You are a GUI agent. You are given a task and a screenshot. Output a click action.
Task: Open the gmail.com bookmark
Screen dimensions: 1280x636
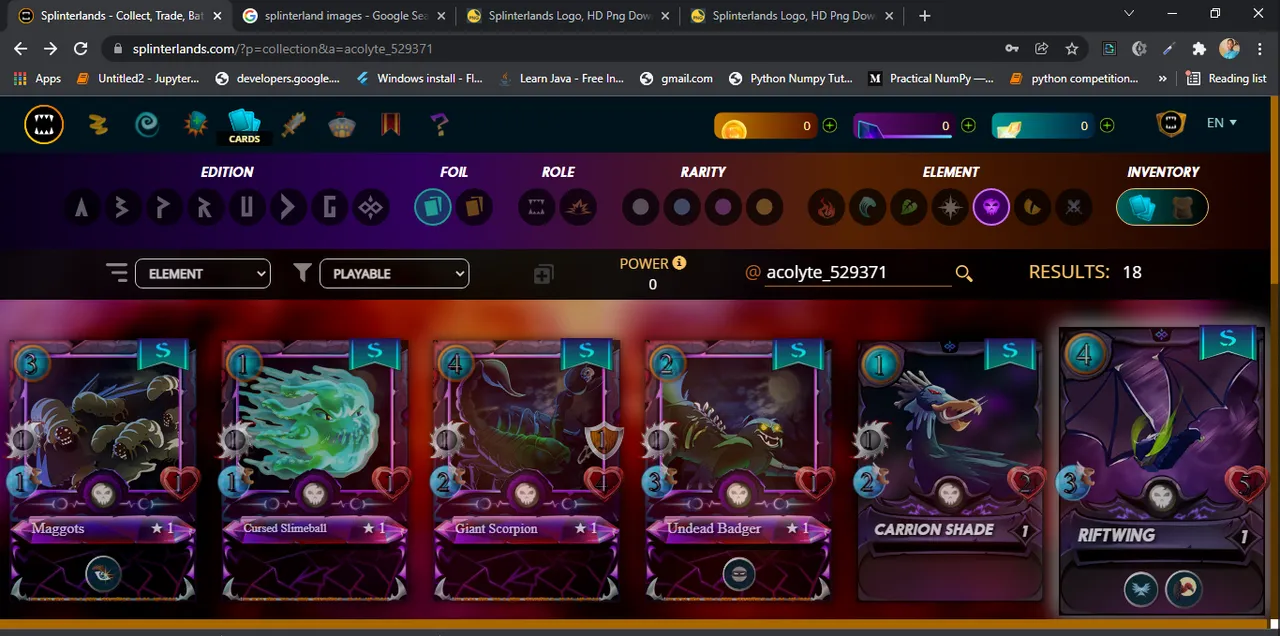pos(676,78)
